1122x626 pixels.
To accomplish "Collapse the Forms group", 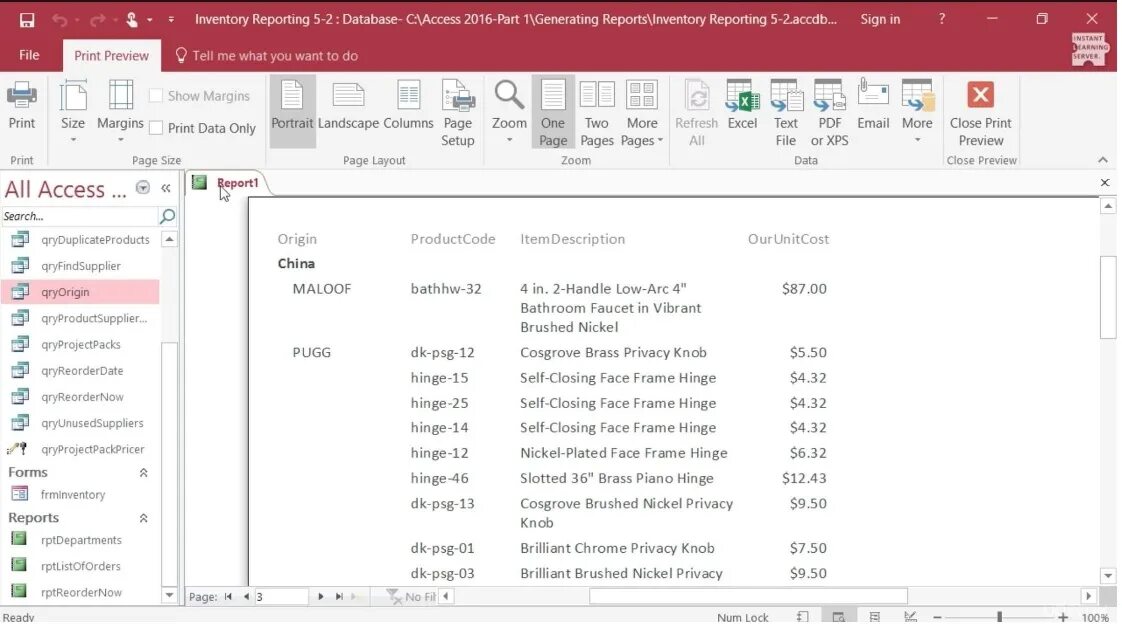I will click(143, 473).
